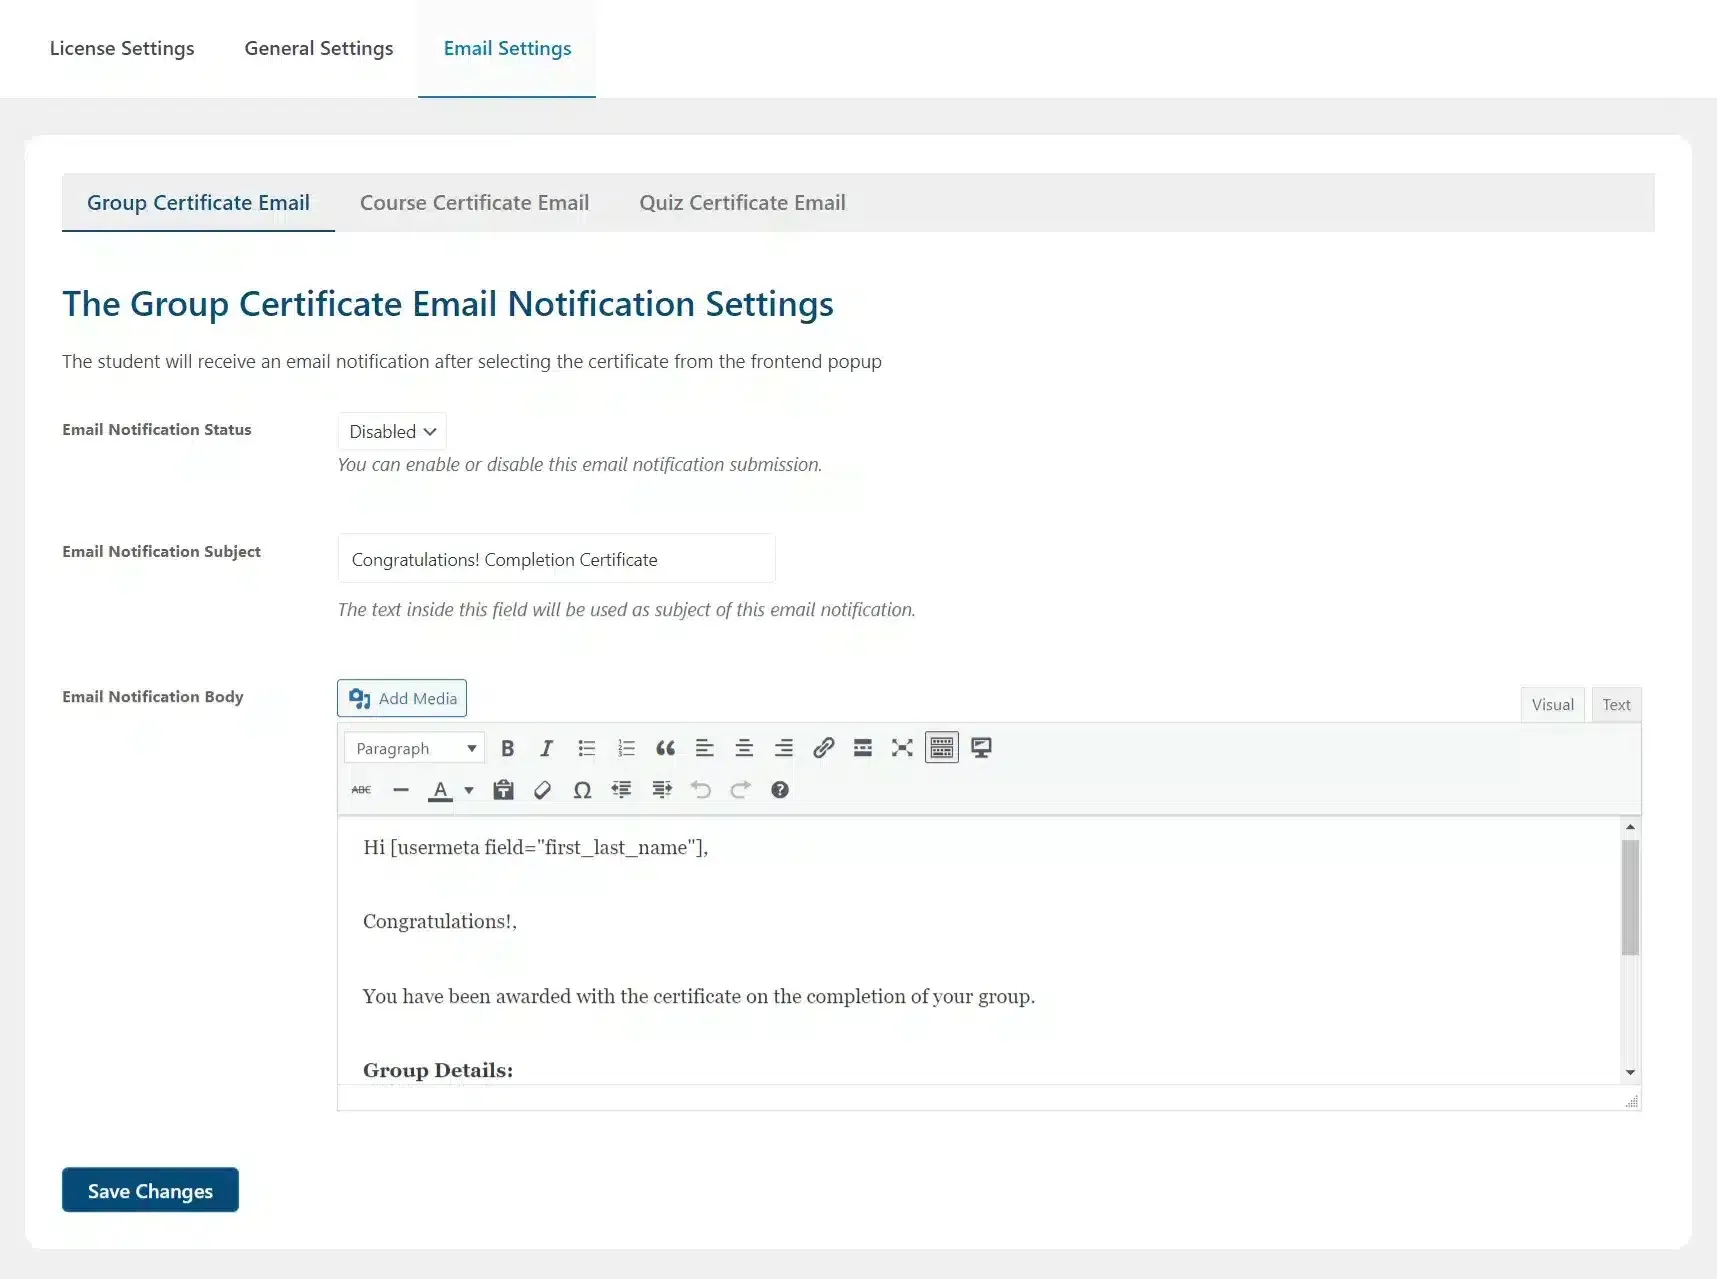Toggle bold formatting in the editor
Viewport: 1717px width, 1279px height.
click(507, 748)
